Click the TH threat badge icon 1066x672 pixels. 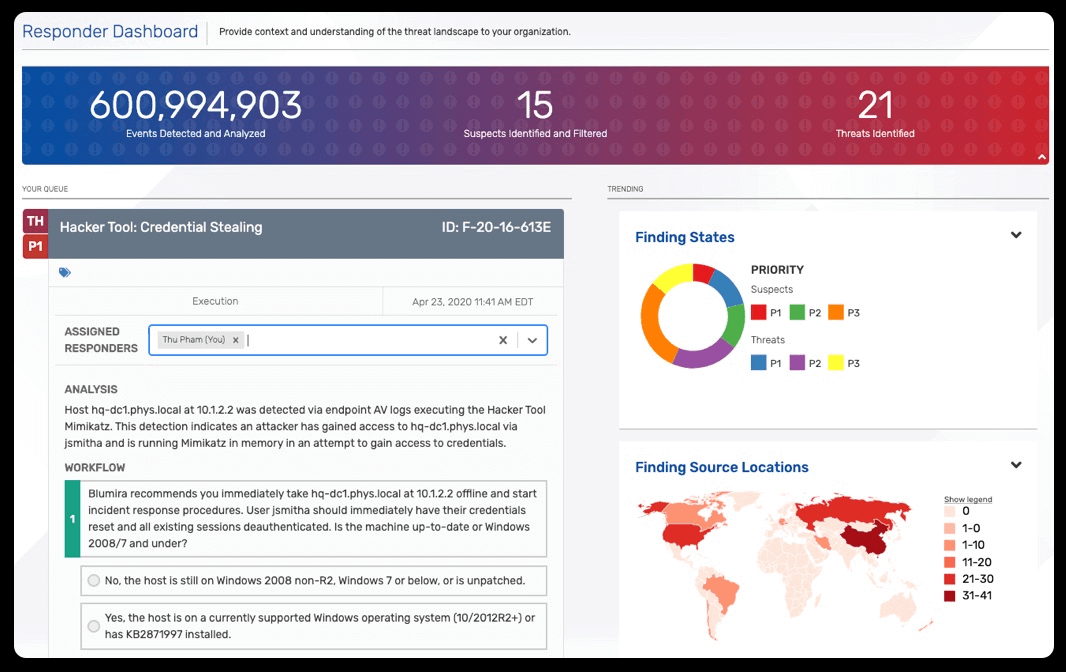click(x=35, y=221)
